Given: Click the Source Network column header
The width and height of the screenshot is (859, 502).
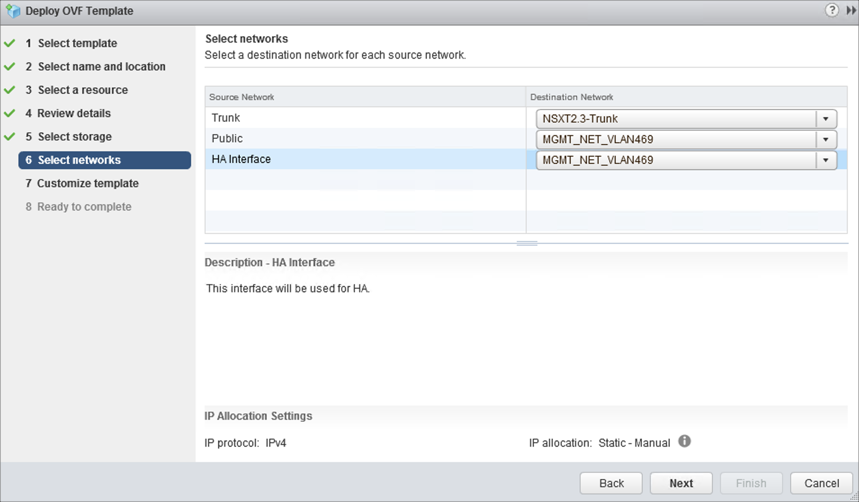Looking at the screenshot, I should (x=365, y=97).
